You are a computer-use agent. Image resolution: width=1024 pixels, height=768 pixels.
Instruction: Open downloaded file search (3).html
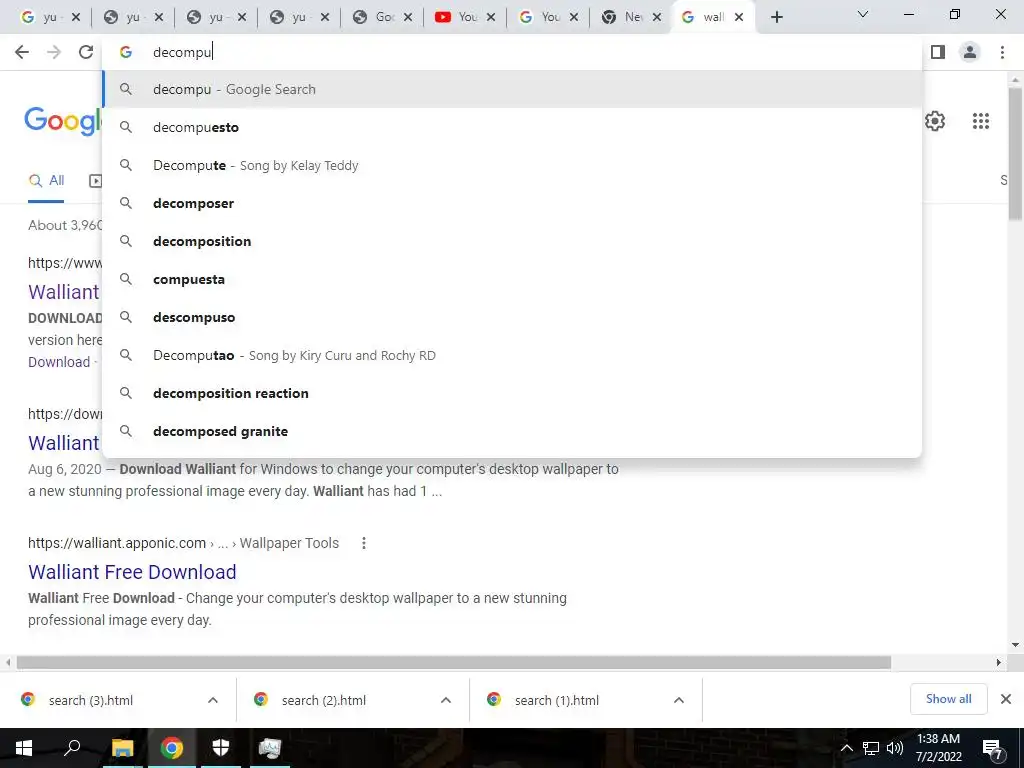91,700
